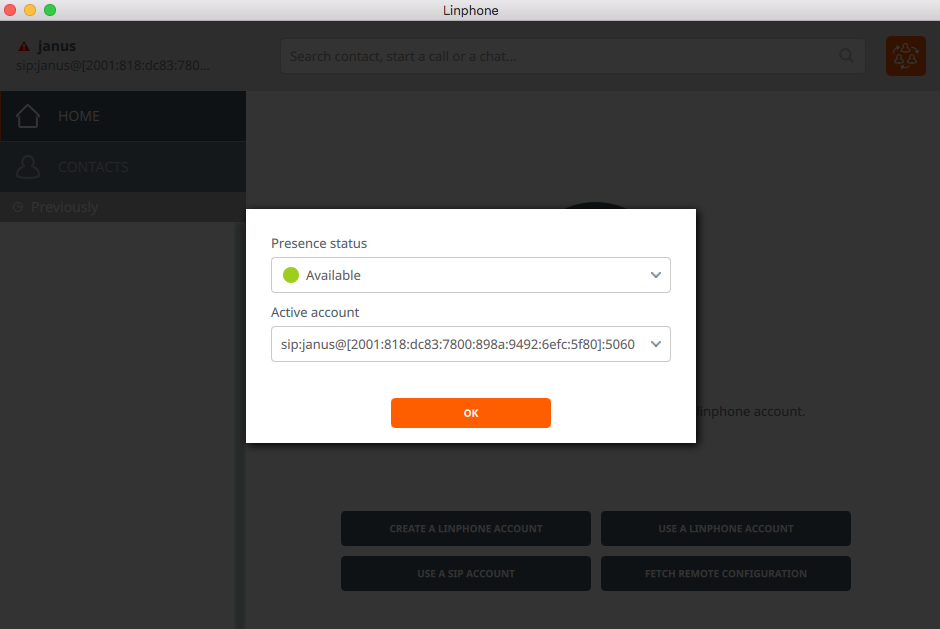Click the Active account label
The height and width of the screenshot is (629, 940).
click(315, 312)
